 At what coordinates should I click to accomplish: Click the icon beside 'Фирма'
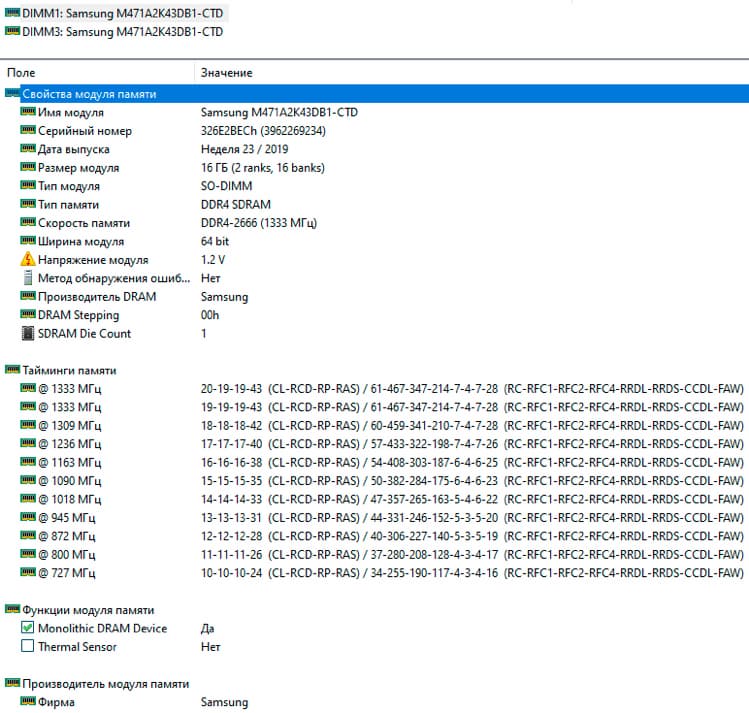pos(28,701)
